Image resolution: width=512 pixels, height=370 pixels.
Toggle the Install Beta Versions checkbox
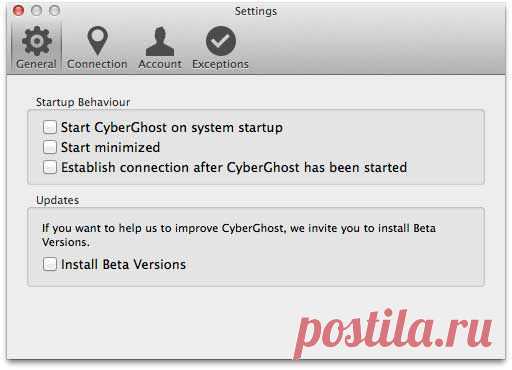50,264
